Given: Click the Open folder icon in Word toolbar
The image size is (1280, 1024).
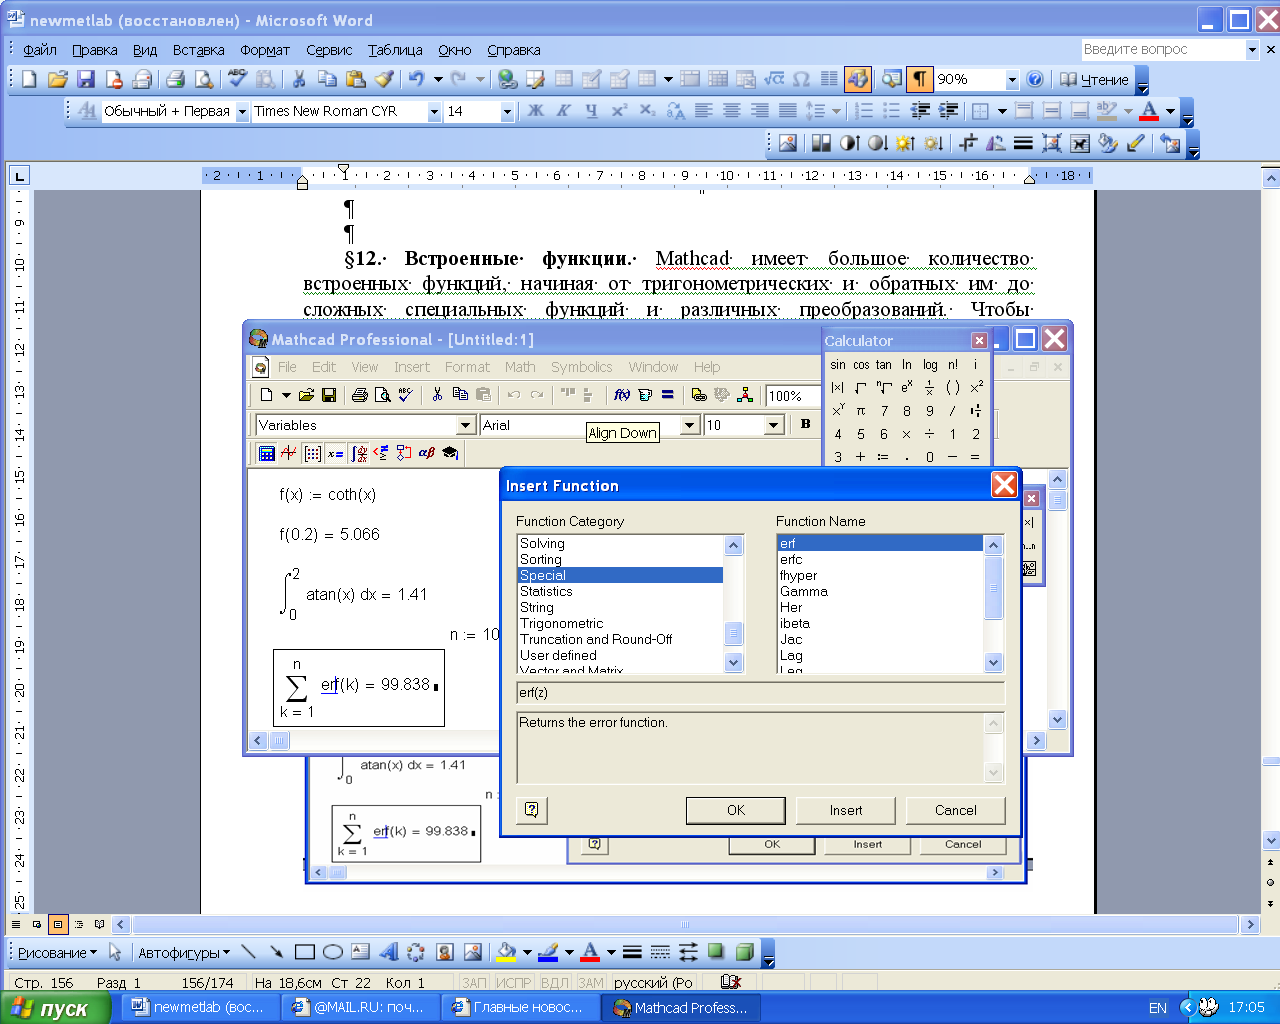Looking at the screenshot, I should (57, 79).
